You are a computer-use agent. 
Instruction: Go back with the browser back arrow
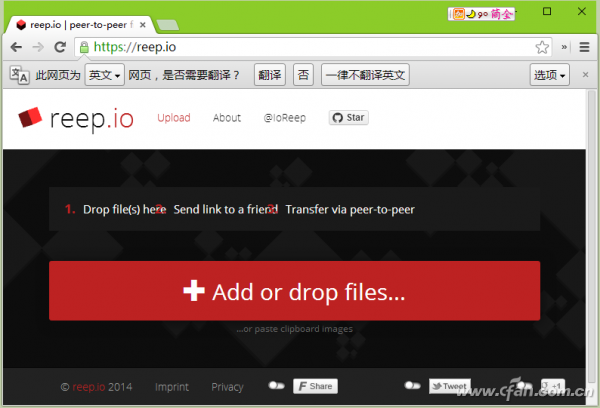16,47
